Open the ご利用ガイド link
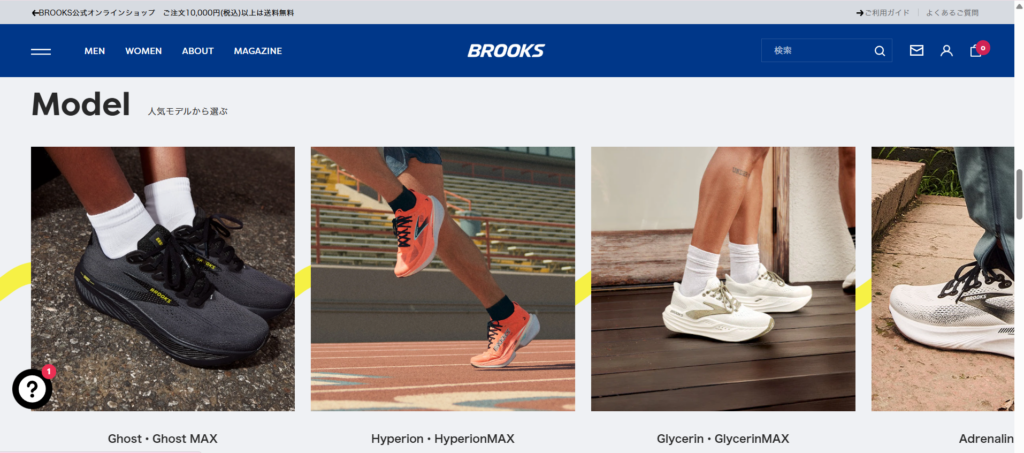The image size is (1024, 453). pyautogui.click(x=883, y=12)
